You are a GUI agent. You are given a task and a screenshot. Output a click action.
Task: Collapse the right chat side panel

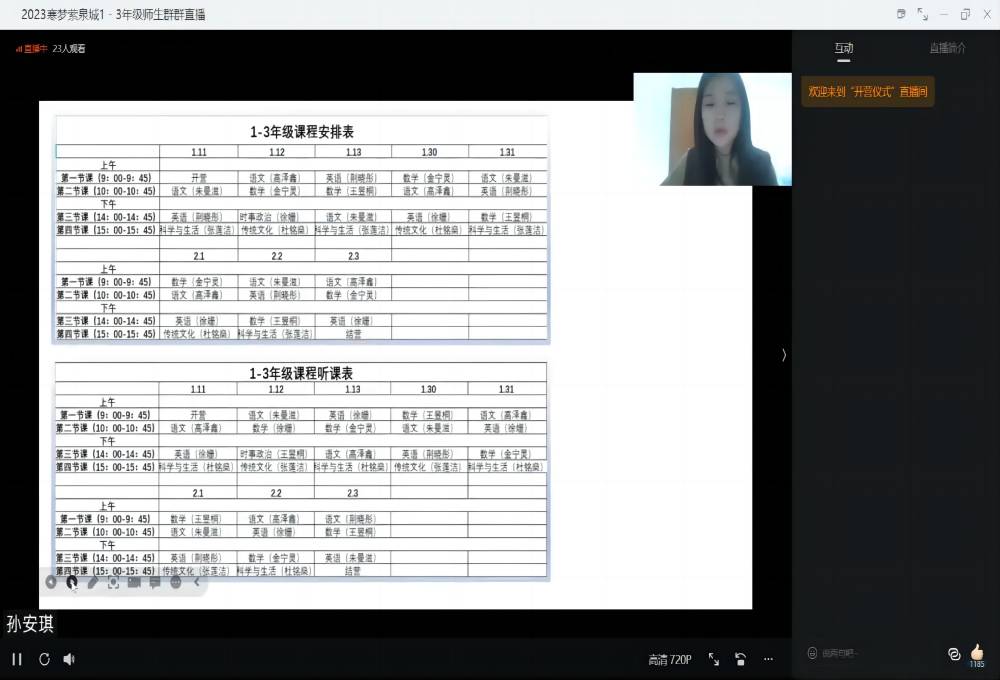[783, 355]
